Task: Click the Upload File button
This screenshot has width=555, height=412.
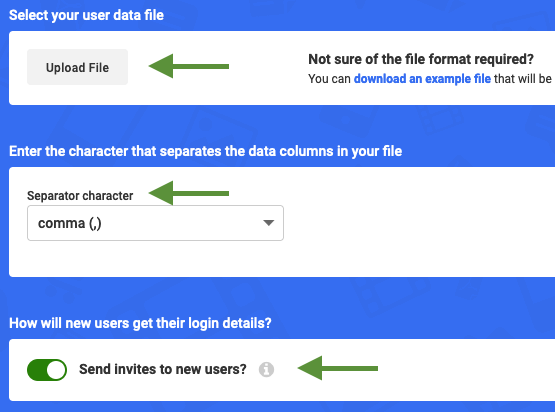Action: tap(77, 67)
